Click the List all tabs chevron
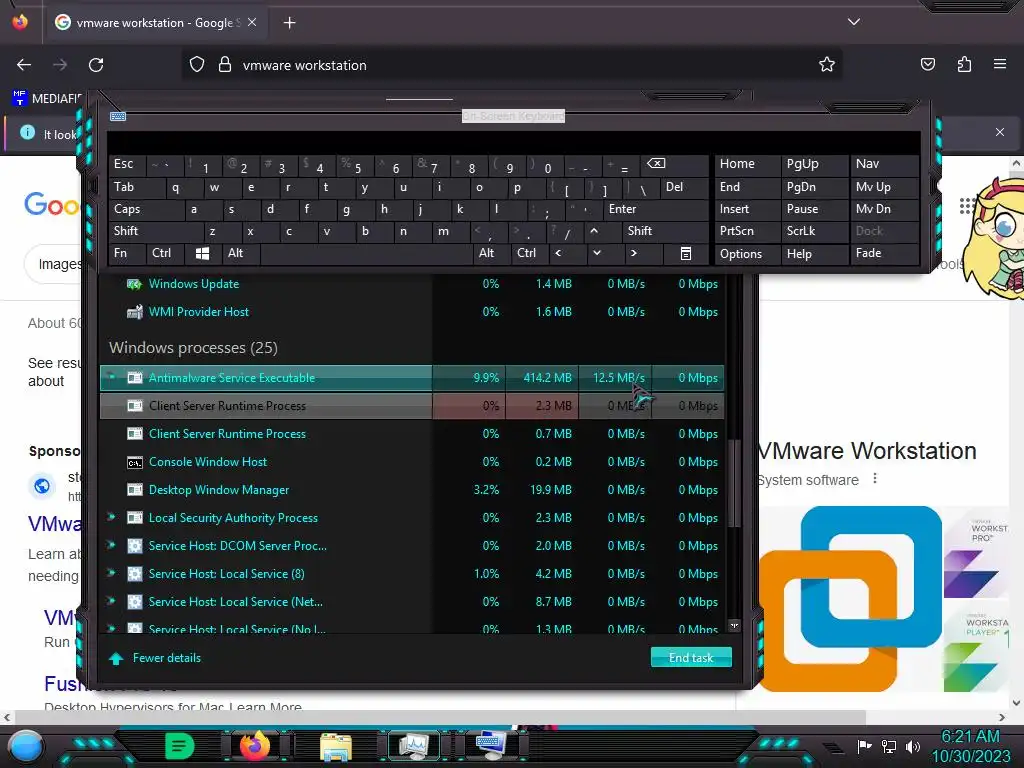 pos(854,22)
